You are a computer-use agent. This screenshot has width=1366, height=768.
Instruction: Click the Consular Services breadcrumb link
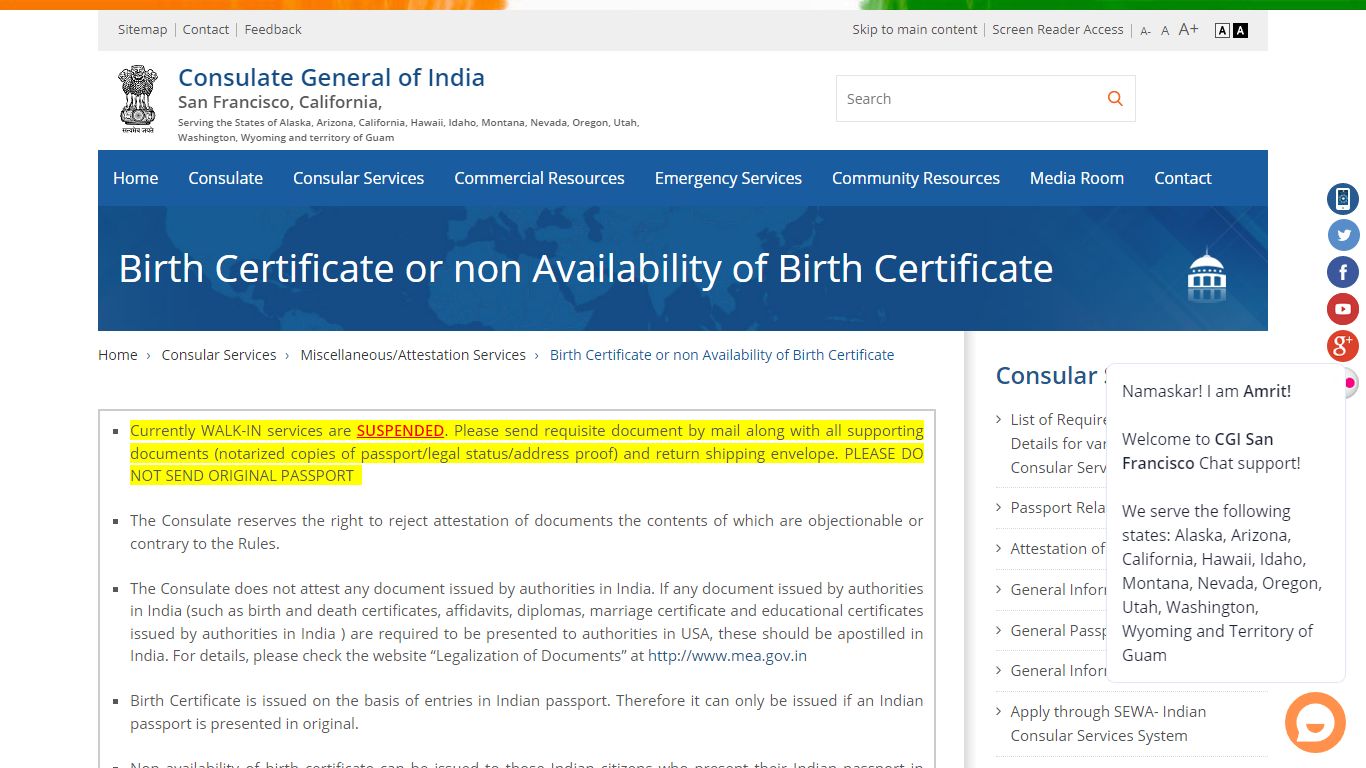(x=219, y=355)
